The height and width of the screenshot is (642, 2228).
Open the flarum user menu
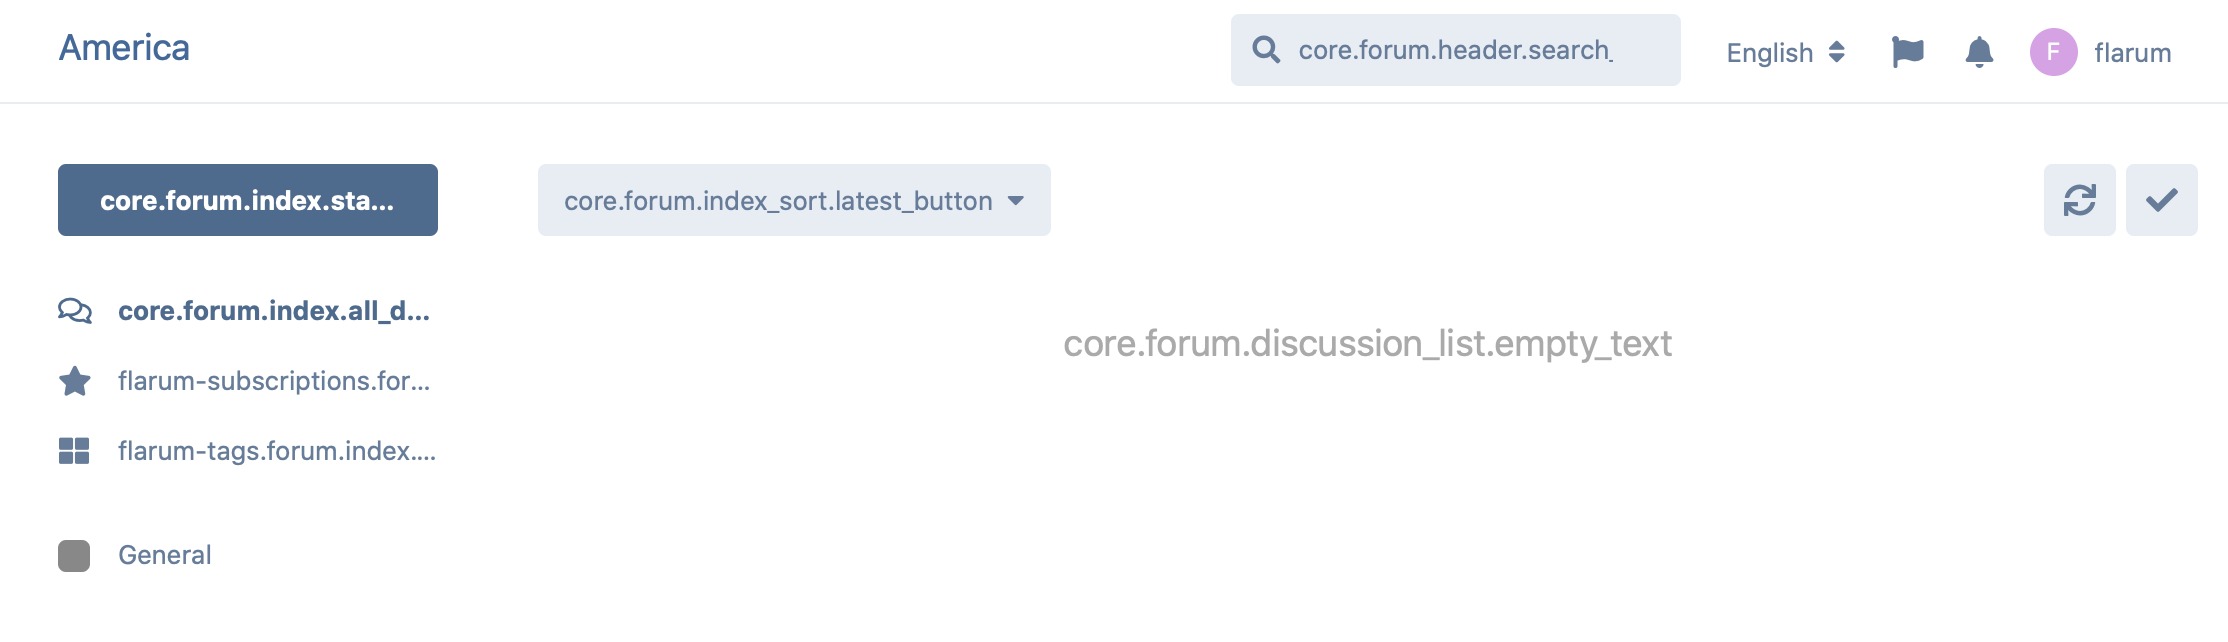tap(2132, 52)
